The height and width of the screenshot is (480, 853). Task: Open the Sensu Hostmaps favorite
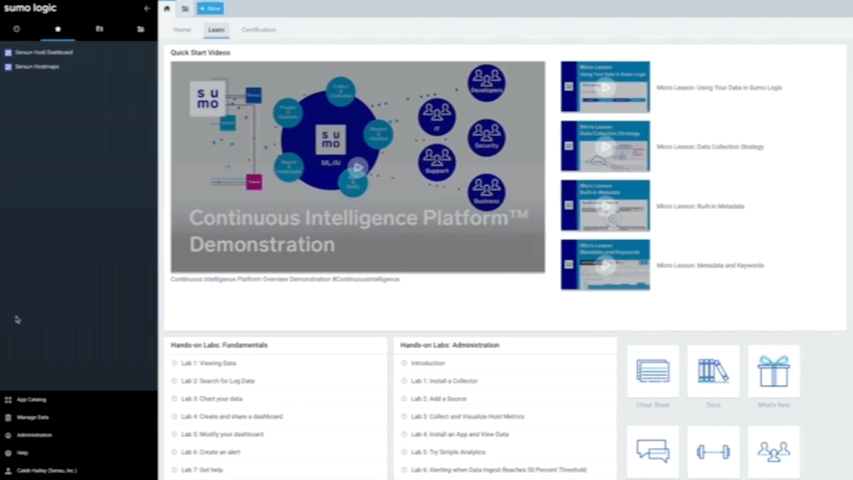[37, 67]
